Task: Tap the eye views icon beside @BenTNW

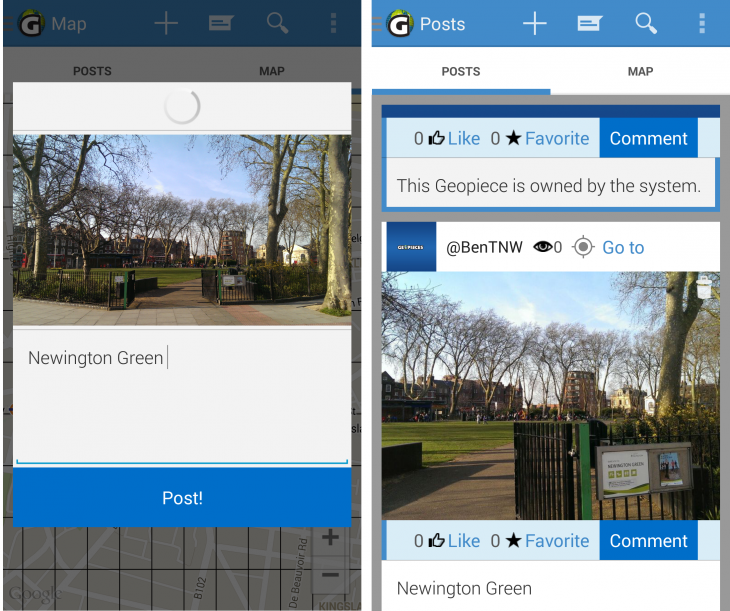Action: click(542, 247)
